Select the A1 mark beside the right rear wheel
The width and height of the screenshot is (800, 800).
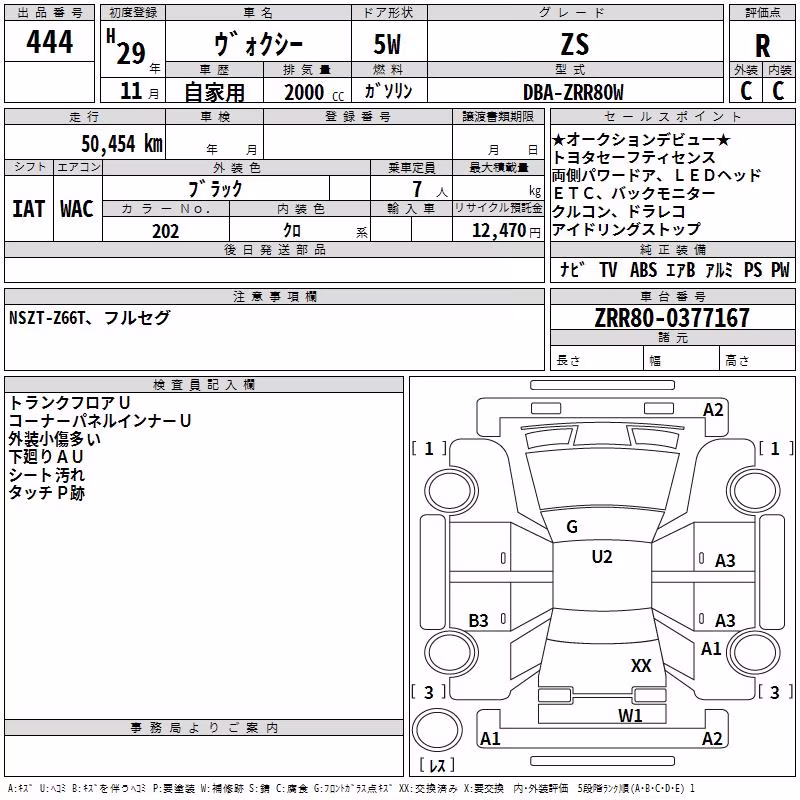click(711, 649)
